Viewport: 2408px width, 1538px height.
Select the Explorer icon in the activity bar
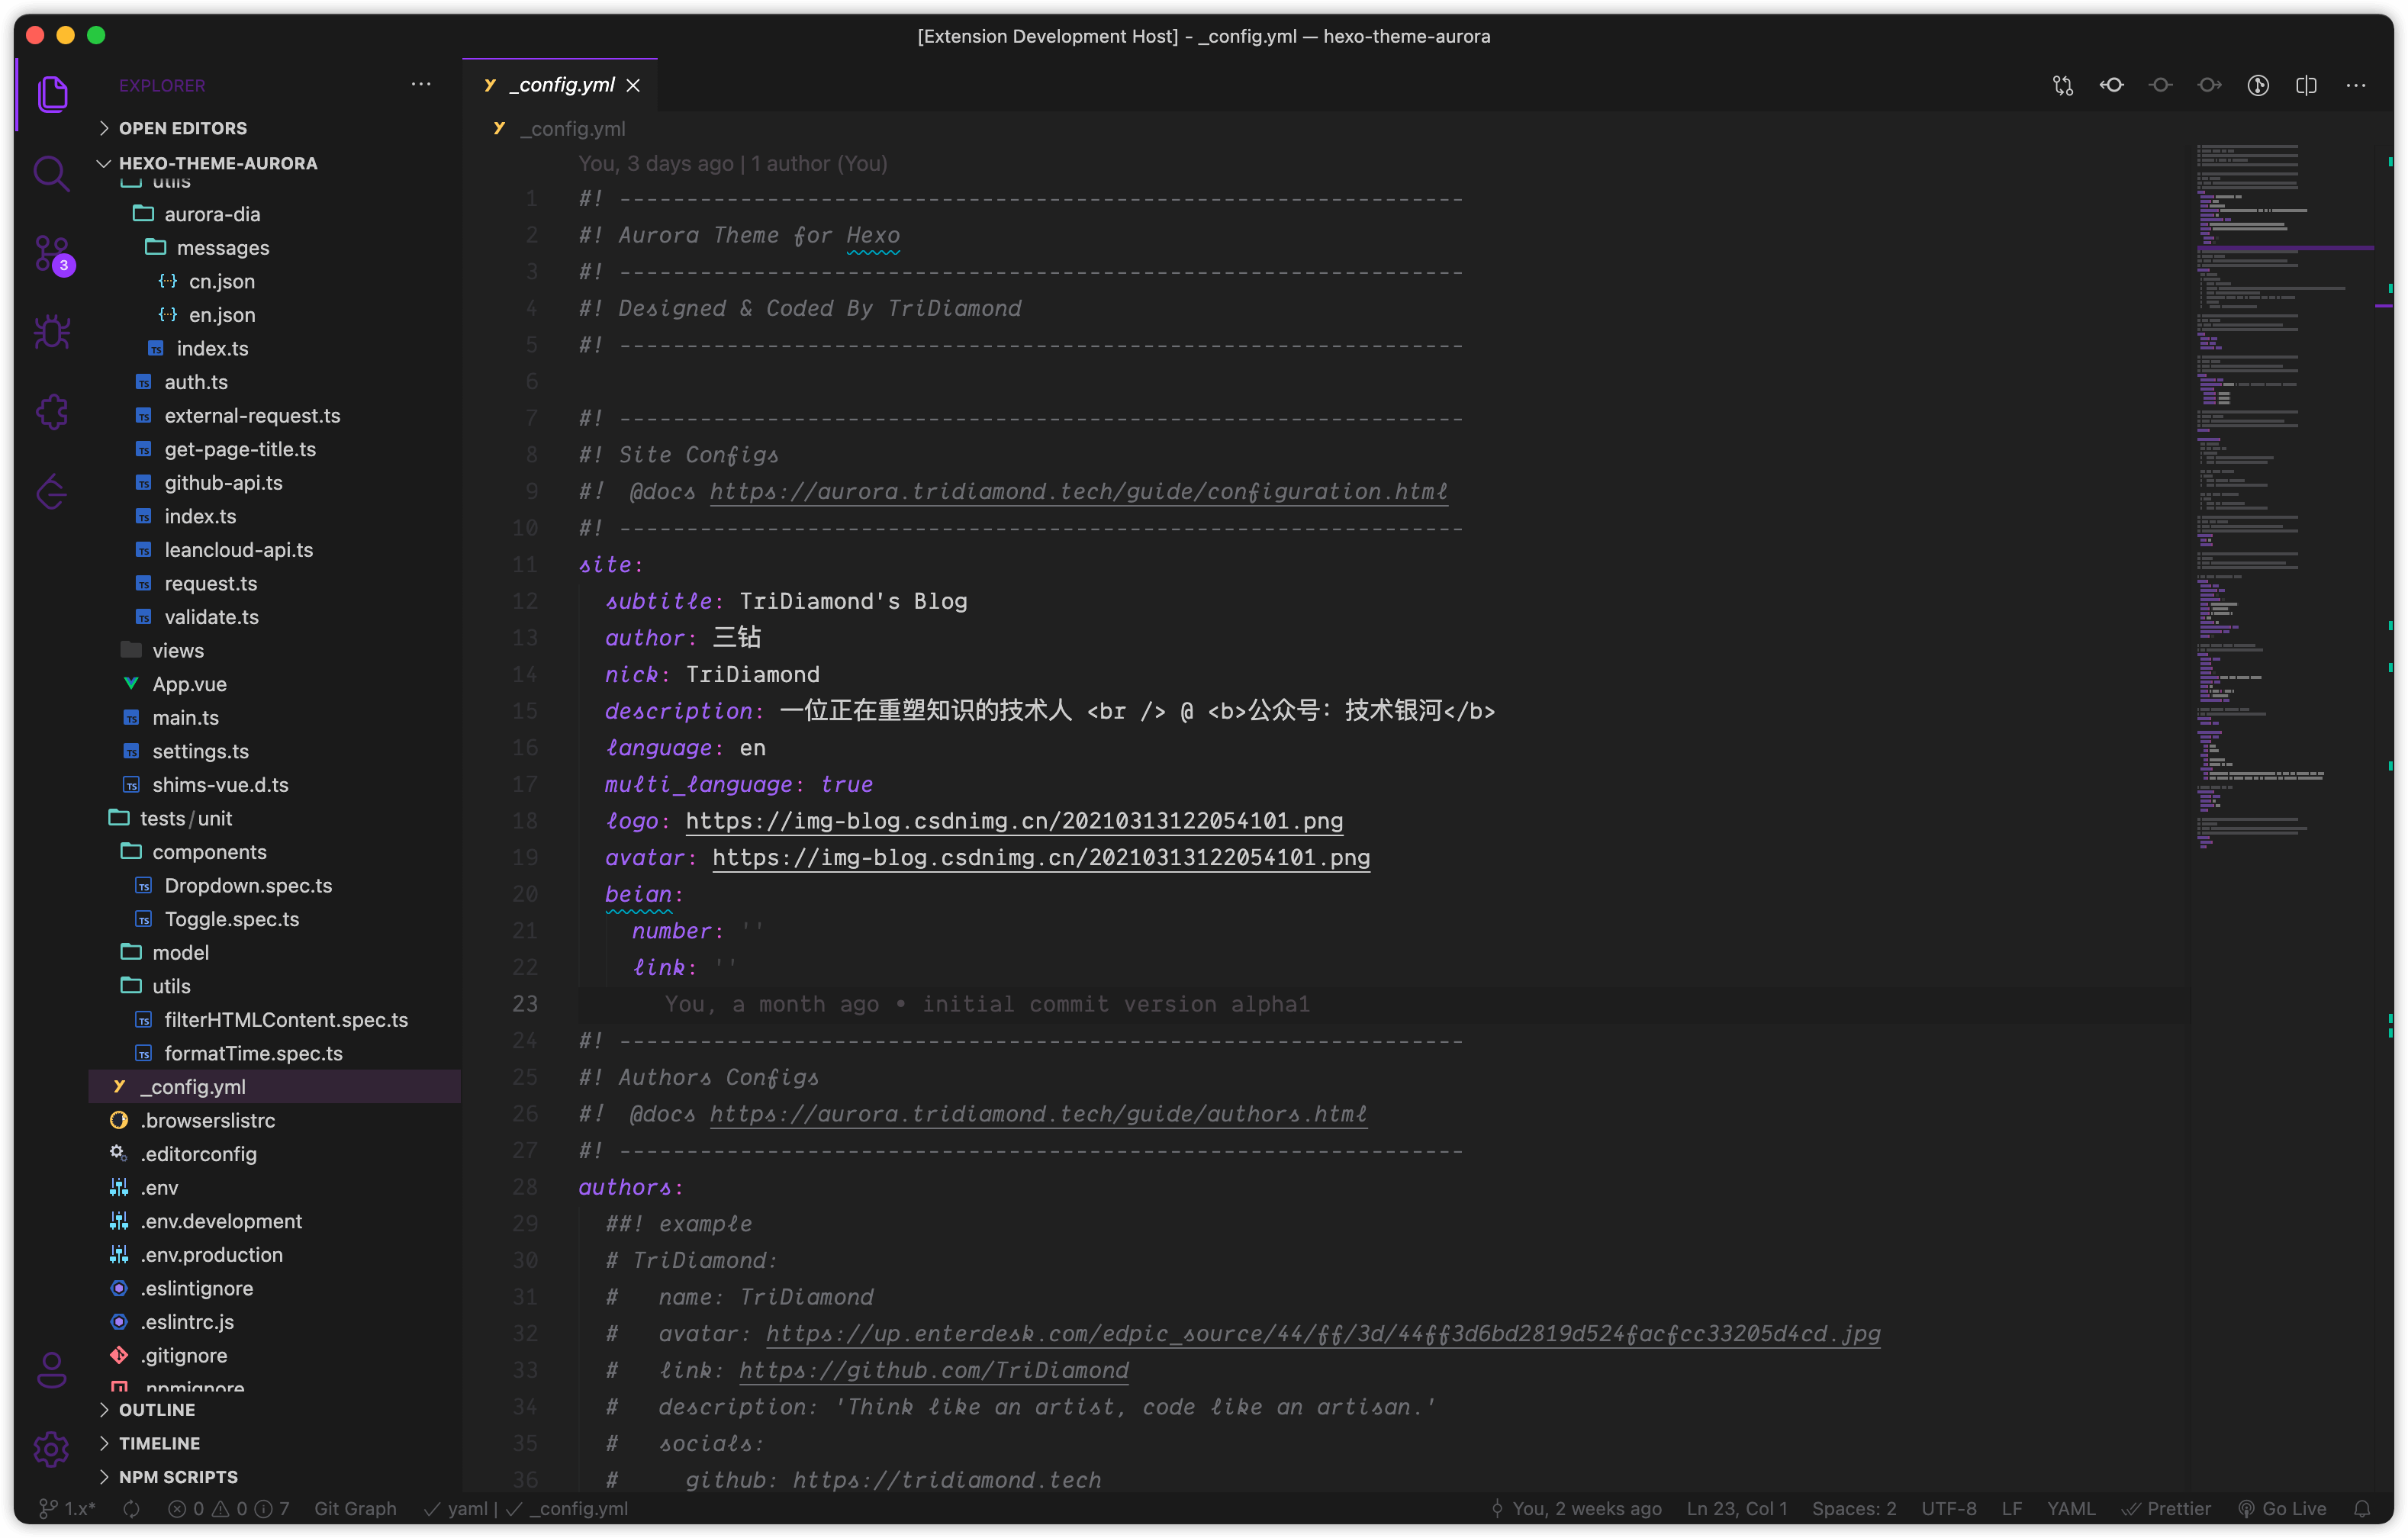51,93
